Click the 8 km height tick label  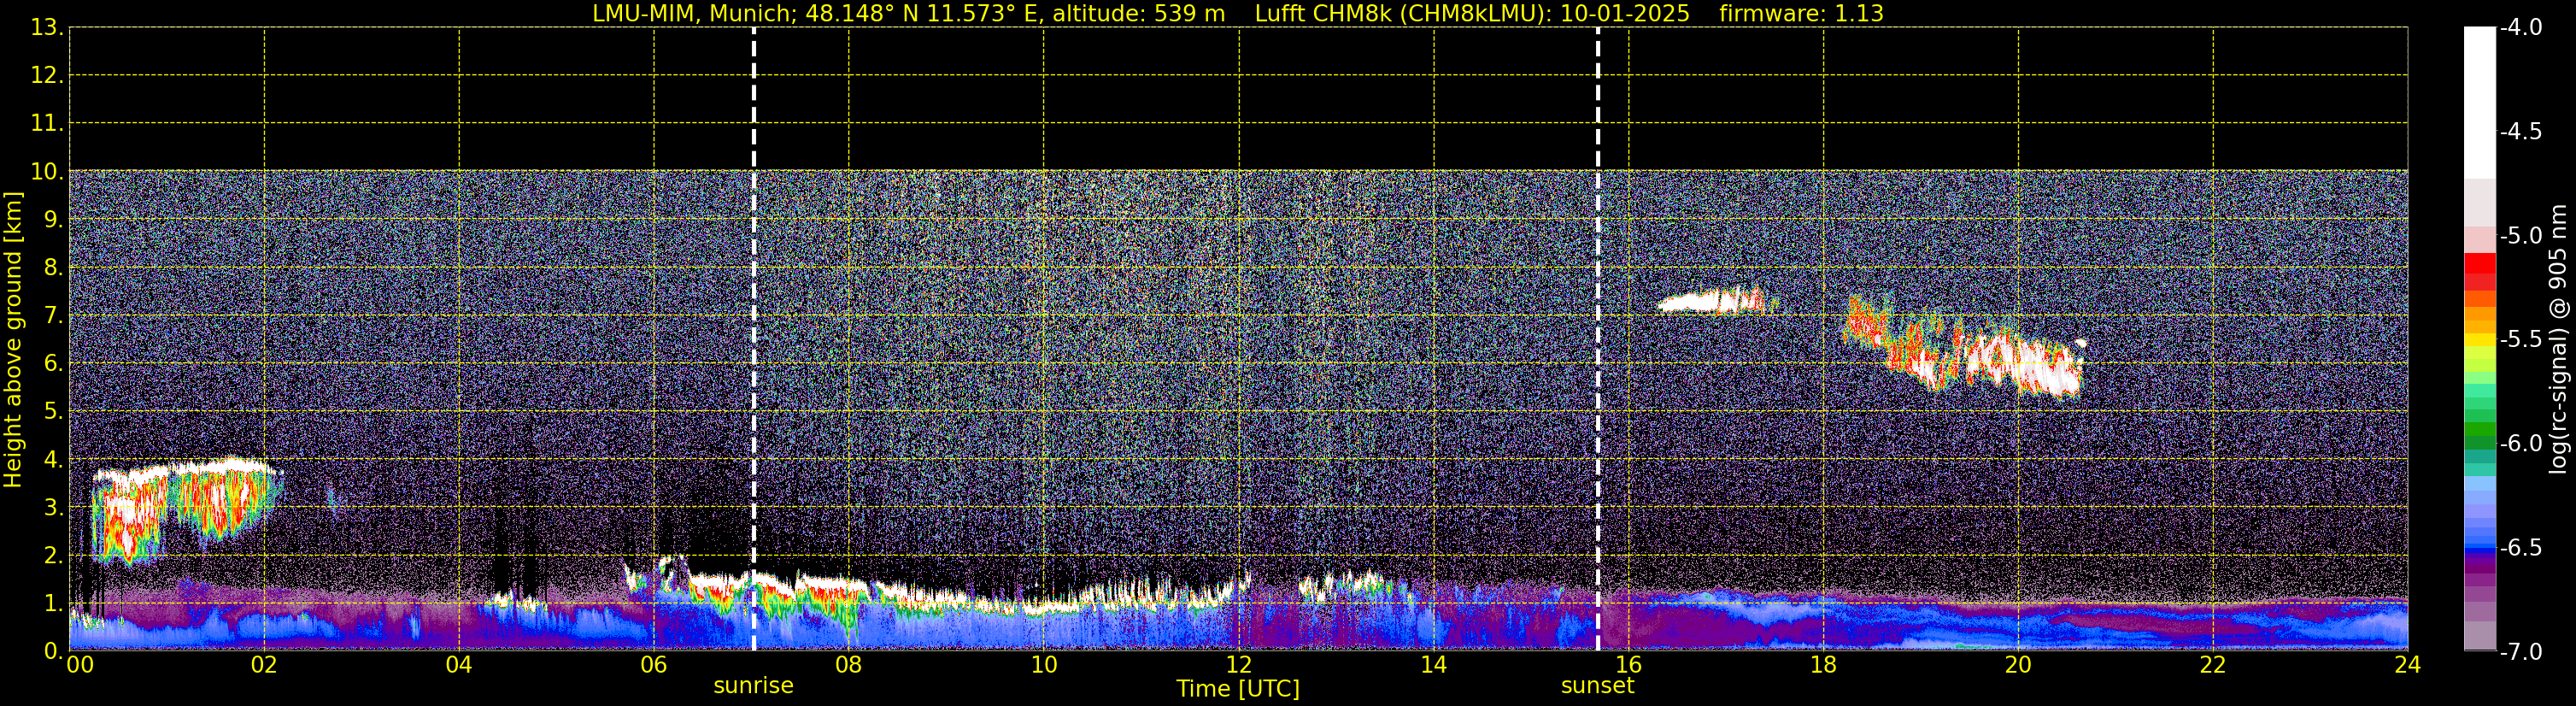[53, 268]
